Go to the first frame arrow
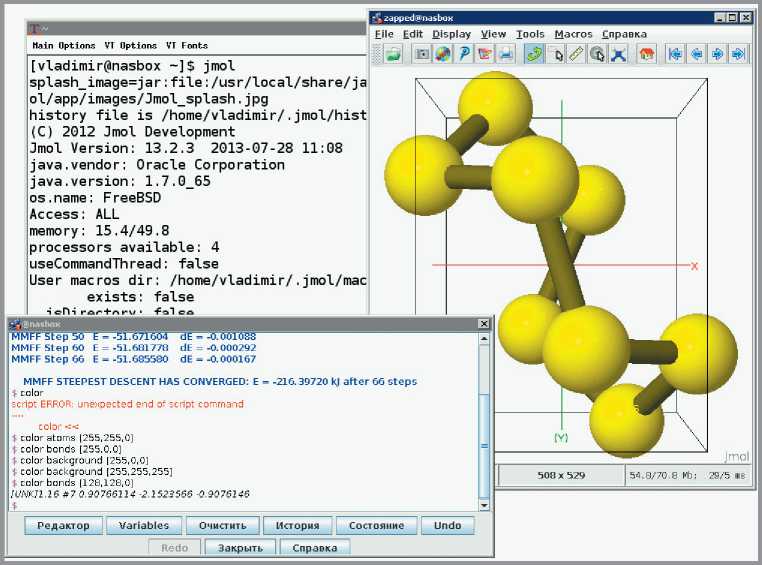Image resolution: width=762 pixels, height=565 pixels. pos(674,54)
